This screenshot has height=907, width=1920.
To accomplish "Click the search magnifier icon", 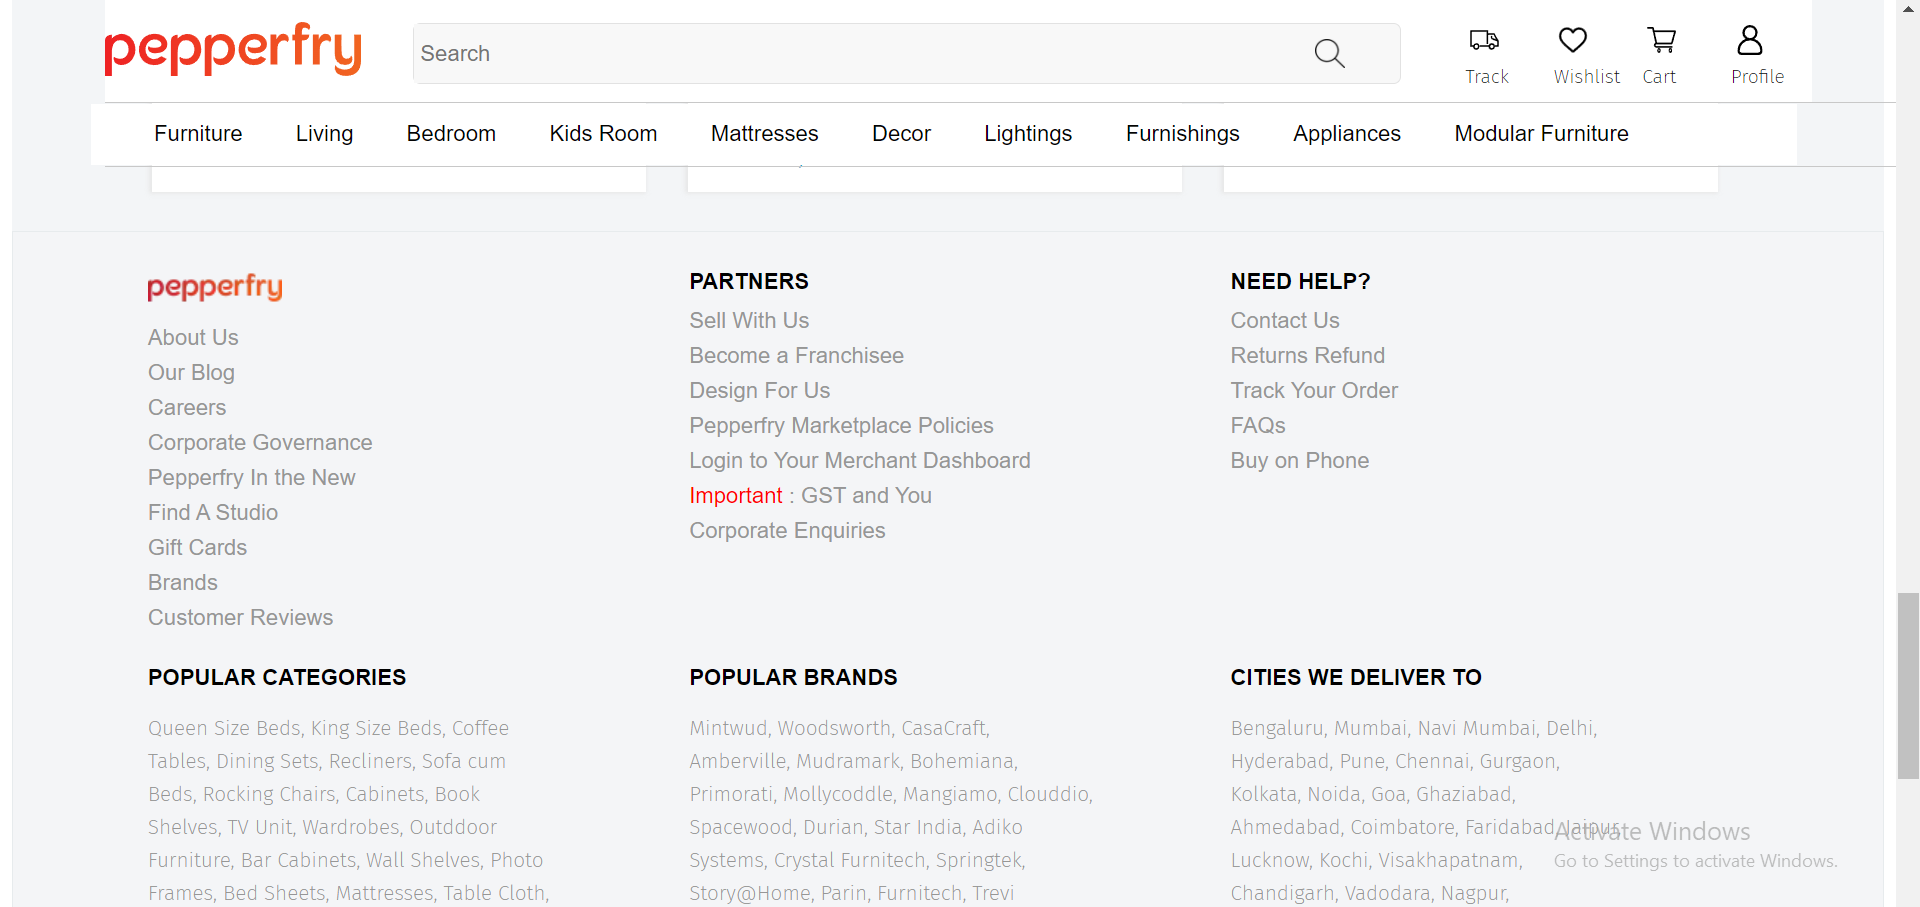I will (1329, 54).
